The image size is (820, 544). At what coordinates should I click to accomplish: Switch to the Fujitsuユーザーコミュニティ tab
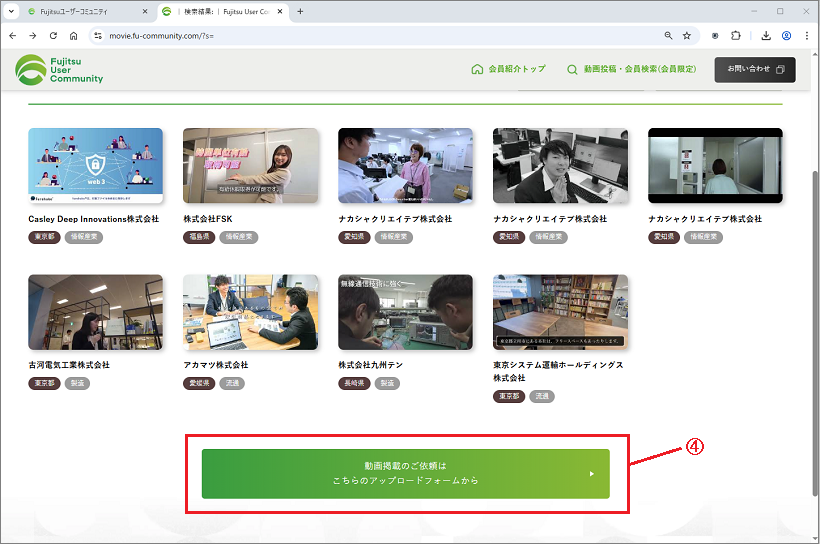82,12
